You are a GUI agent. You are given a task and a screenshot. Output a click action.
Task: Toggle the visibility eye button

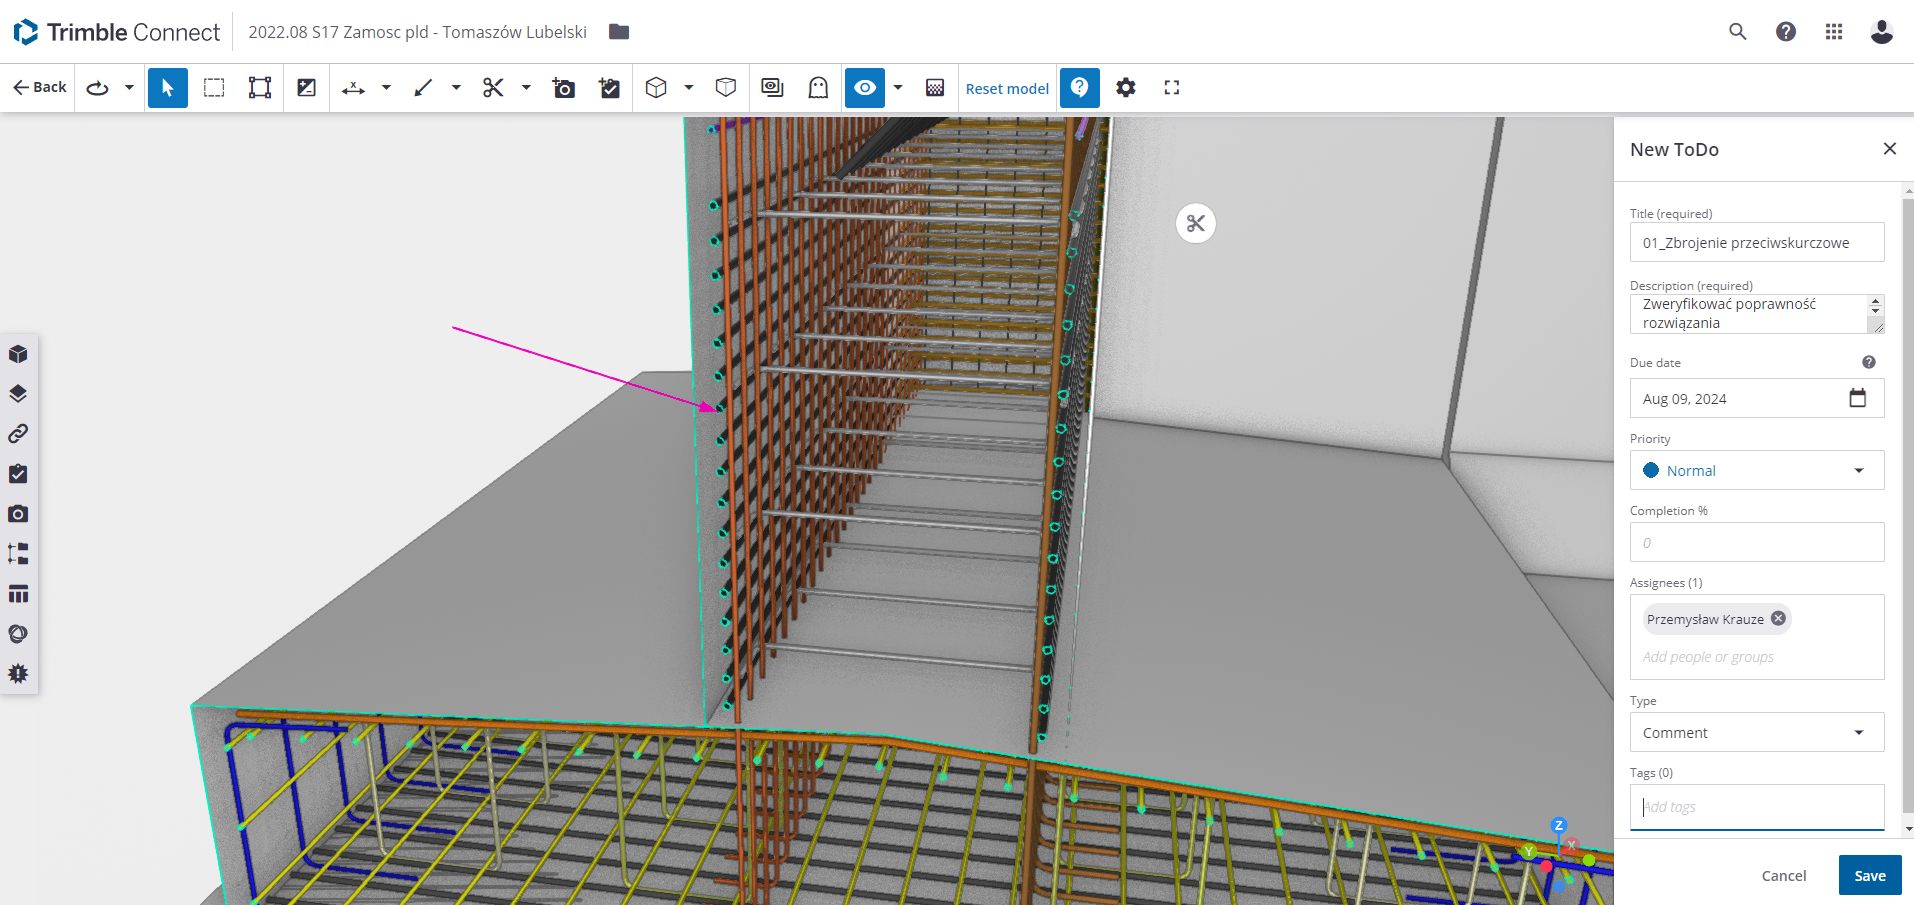865,88
